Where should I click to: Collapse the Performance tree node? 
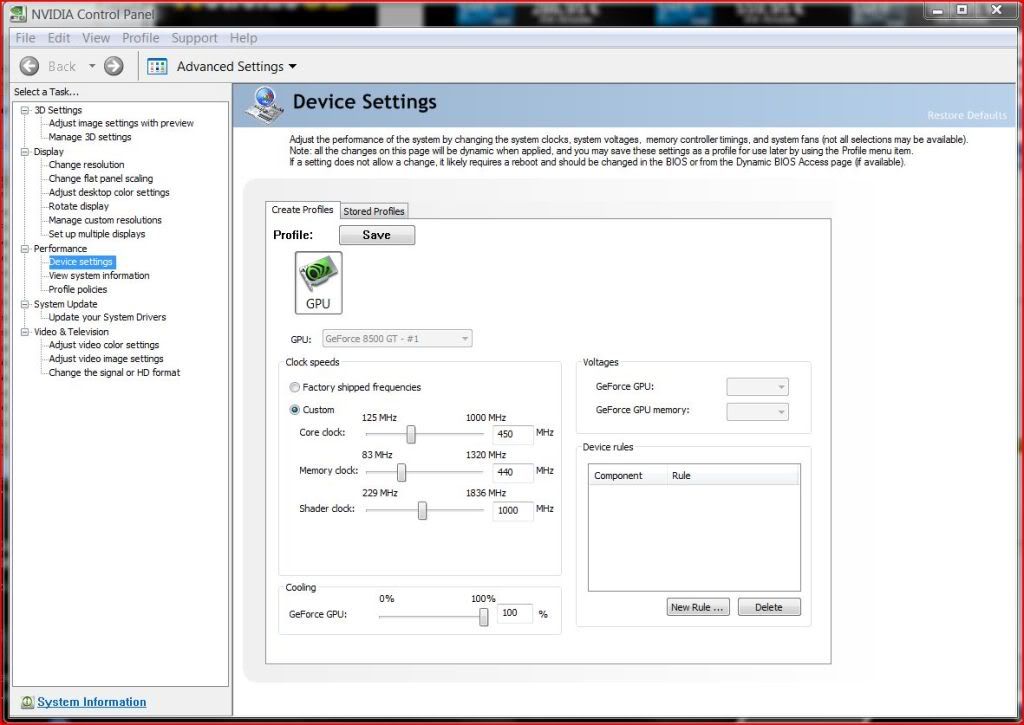pos(25,249)
